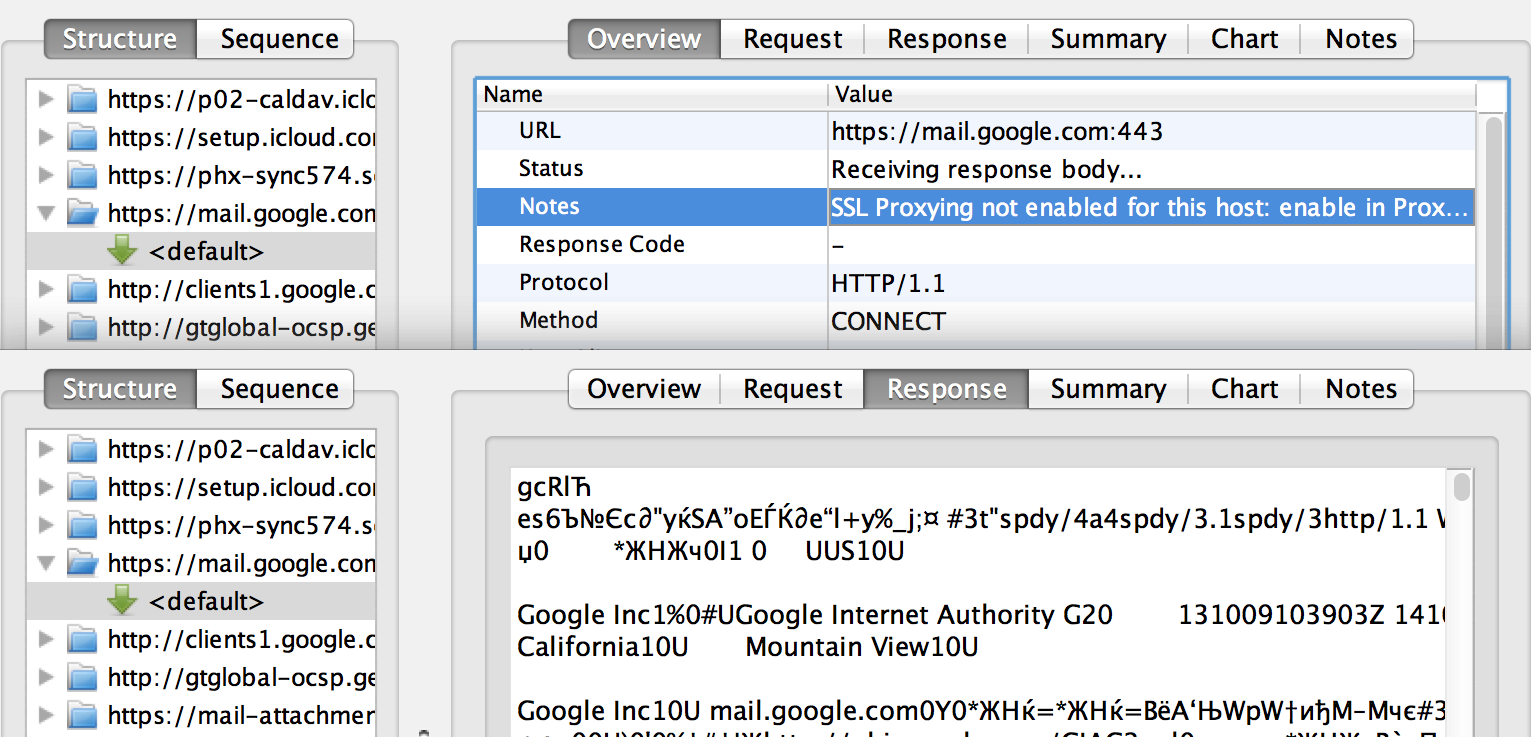Select the URL row in Overview table

(x=976, y=131)
